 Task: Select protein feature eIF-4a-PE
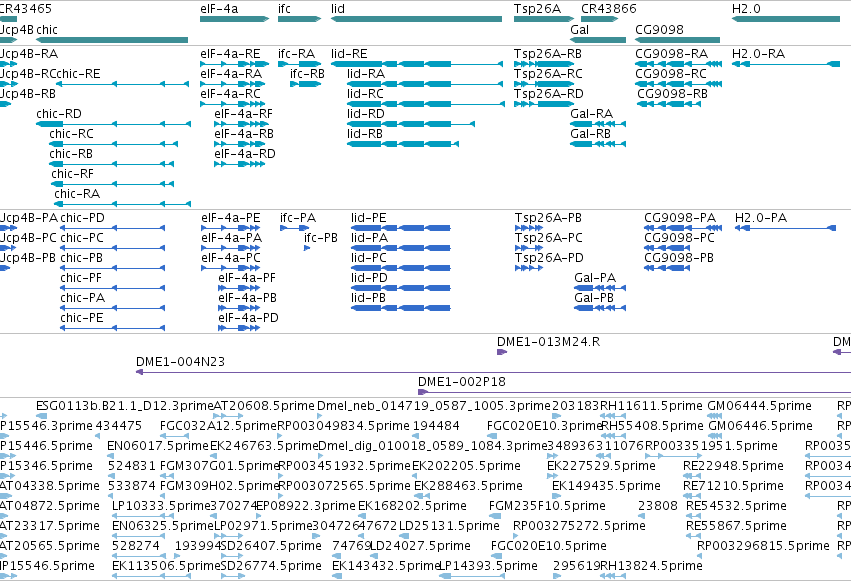click(231, 228)
